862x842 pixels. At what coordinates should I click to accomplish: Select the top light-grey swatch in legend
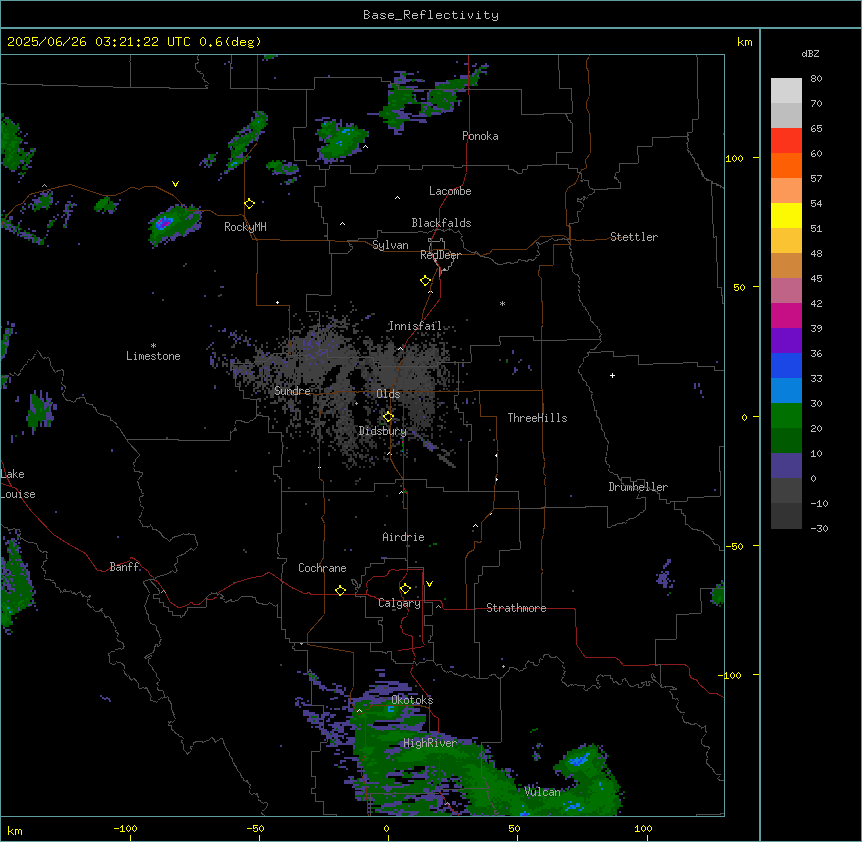[786, 91]
